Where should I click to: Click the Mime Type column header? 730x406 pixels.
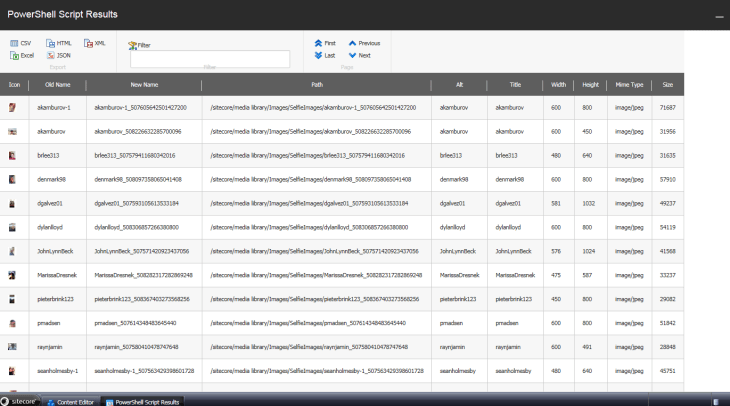(x=629, y=85)
